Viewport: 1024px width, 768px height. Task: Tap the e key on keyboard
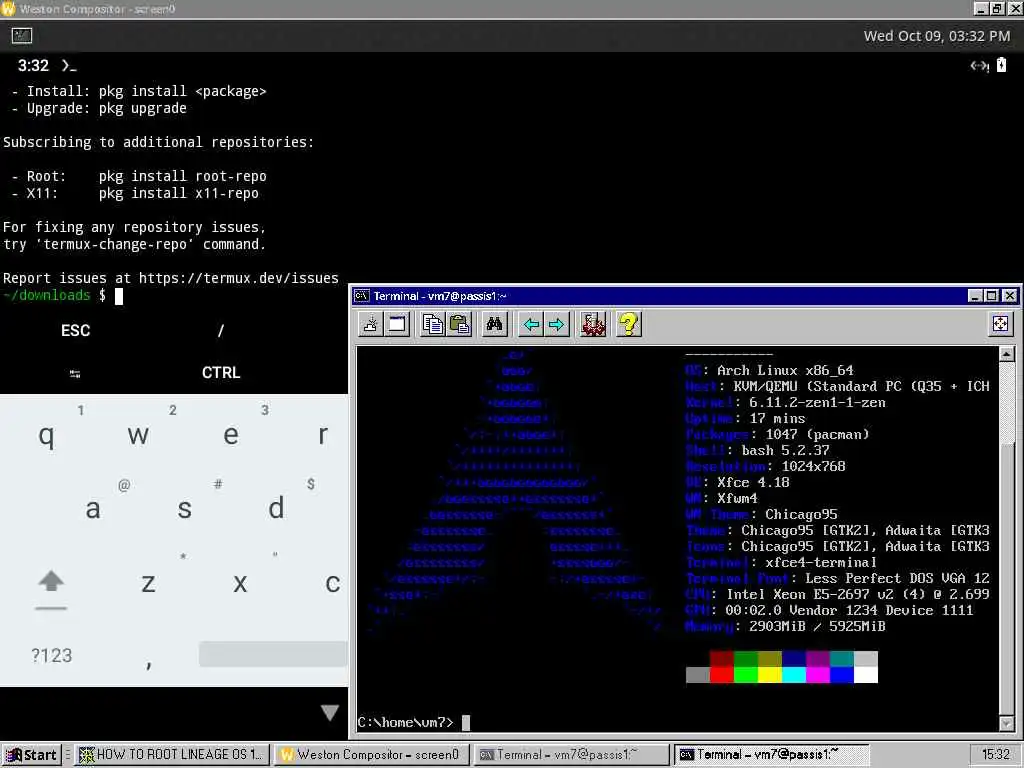231,435
